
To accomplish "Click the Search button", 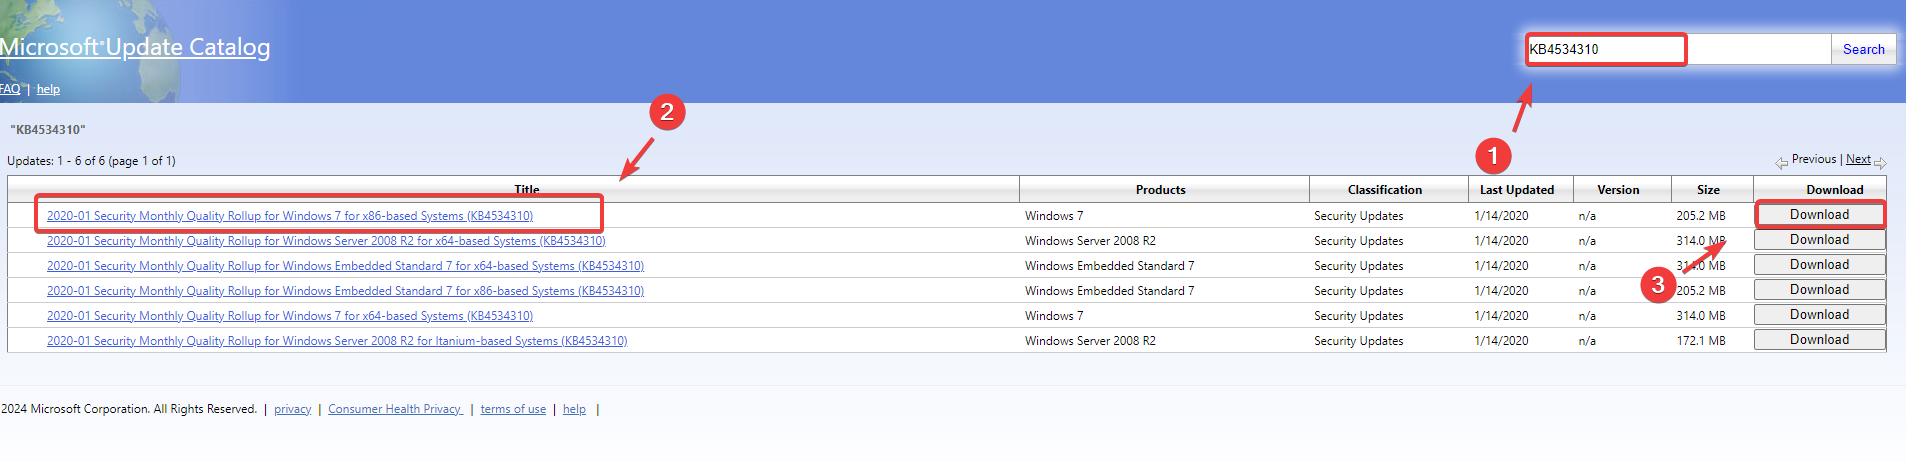I will pyautogui.click(x=1863, y=49).
